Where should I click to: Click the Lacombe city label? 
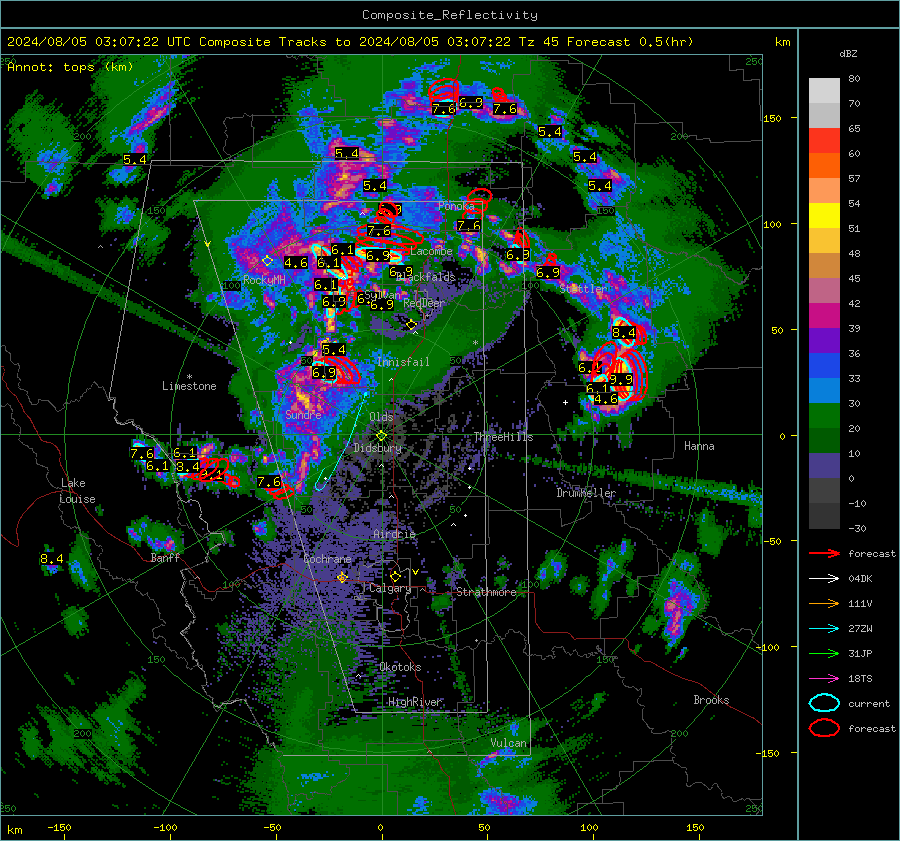pos(431,251)
